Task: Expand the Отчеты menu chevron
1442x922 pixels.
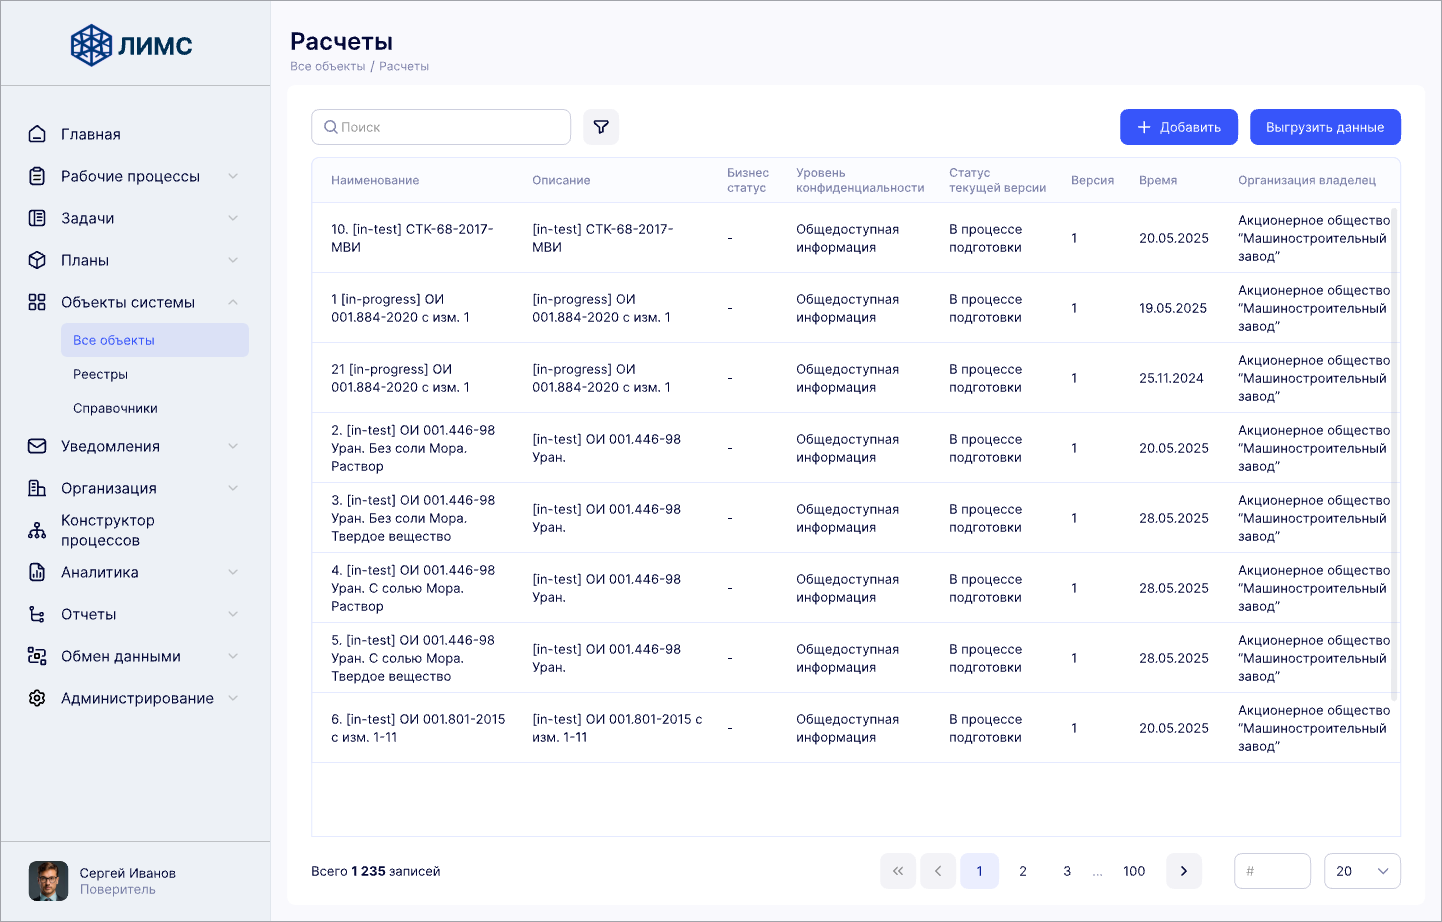Action: point(233,614)
